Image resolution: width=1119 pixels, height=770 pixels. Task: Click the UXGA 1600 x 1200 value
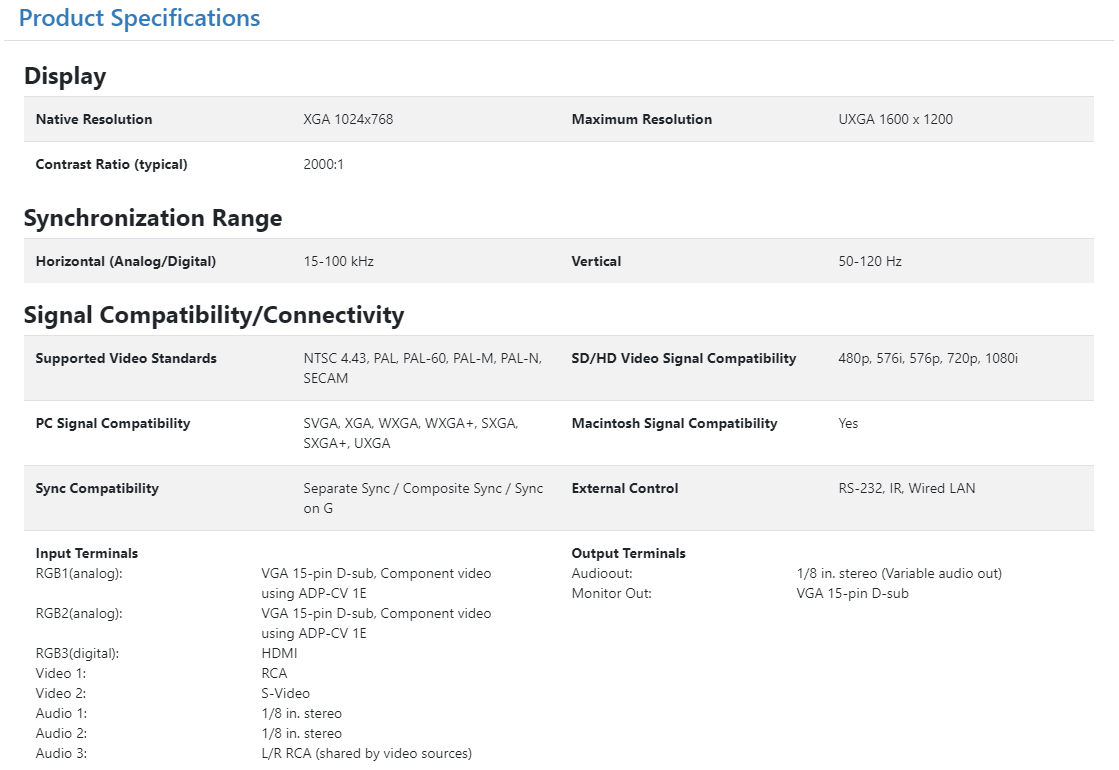click(895, 119)
